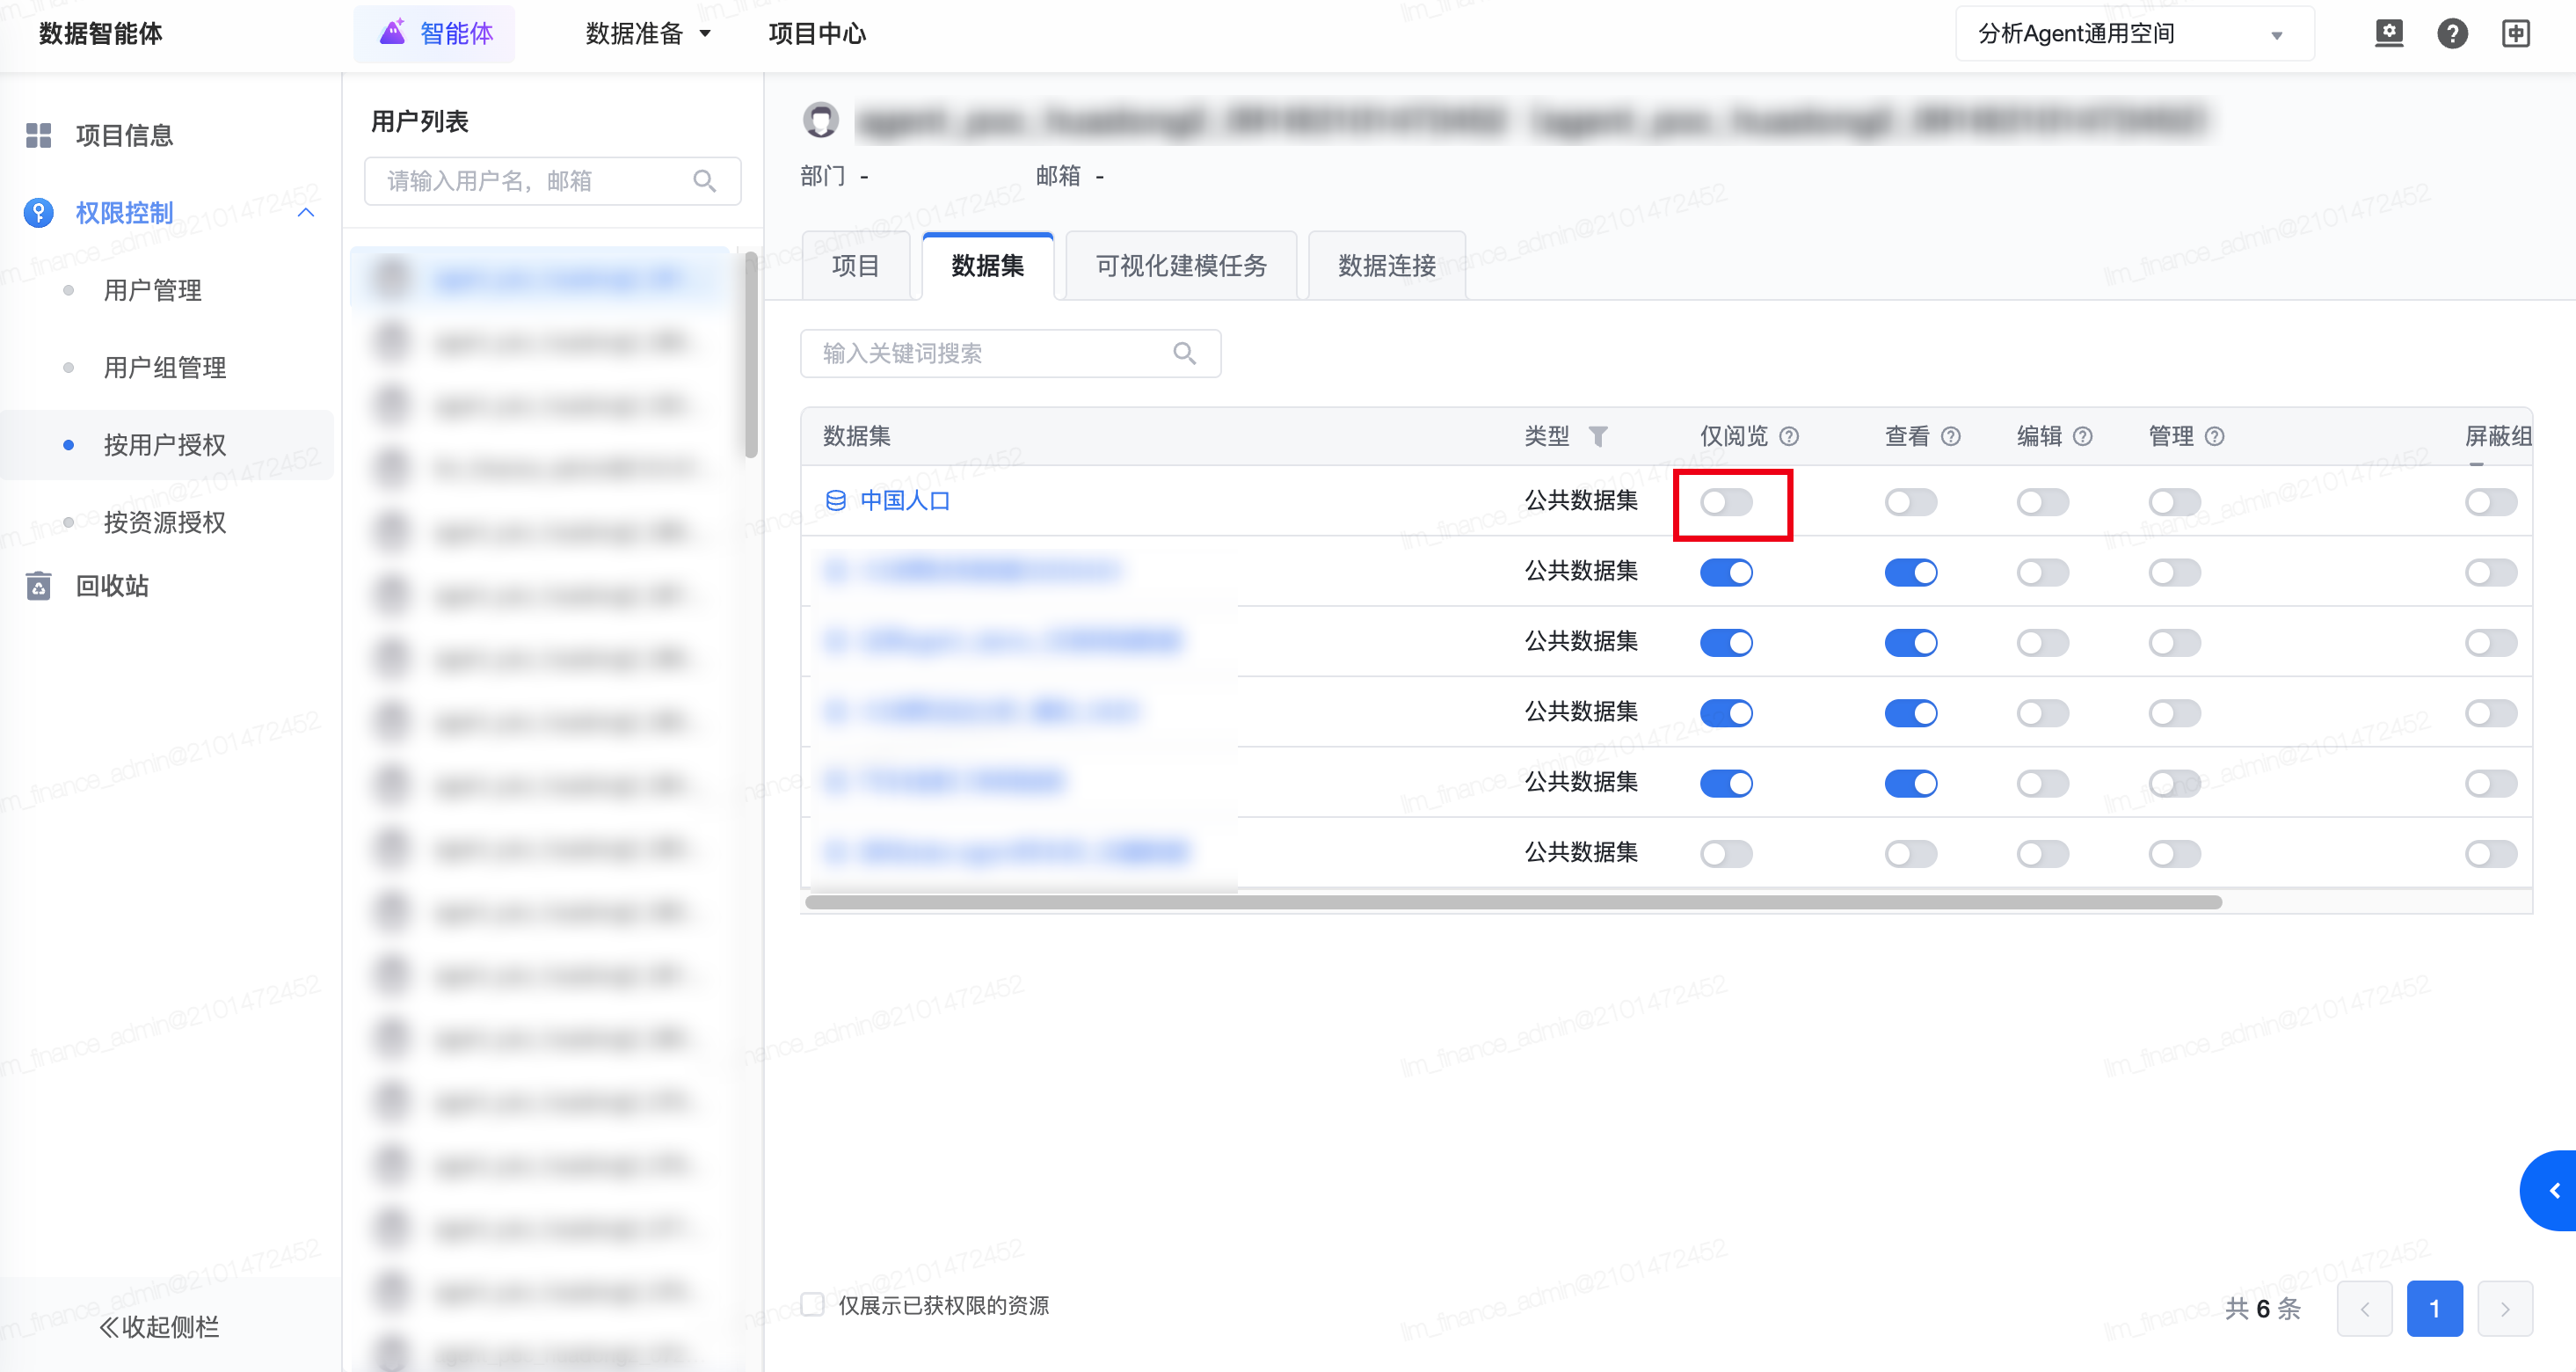Go to next page arrow
The image size is (2576, 1372).
pos(2505,1308)
